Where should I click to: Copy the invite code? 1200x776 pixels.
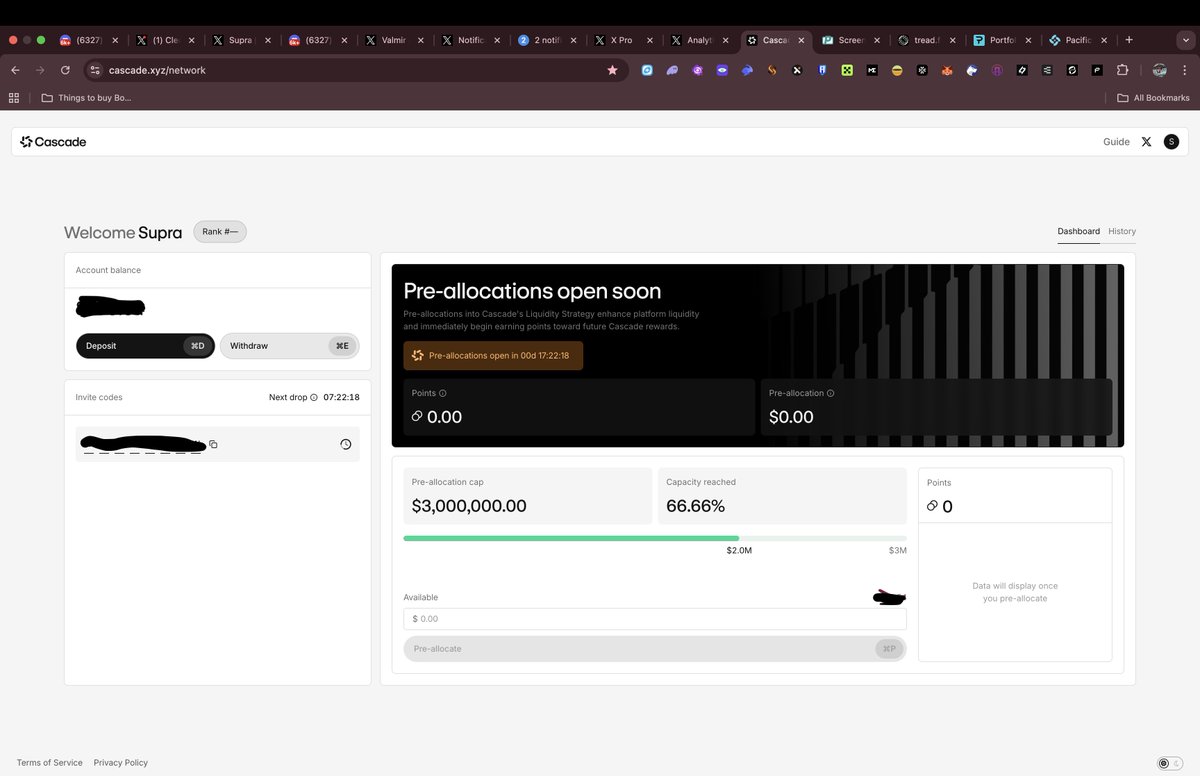[213, 444]
